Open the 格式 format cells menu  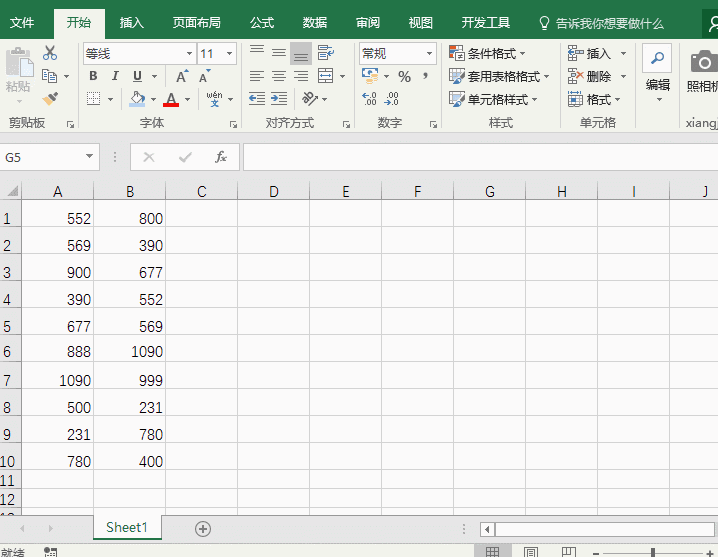click(594, 99)
